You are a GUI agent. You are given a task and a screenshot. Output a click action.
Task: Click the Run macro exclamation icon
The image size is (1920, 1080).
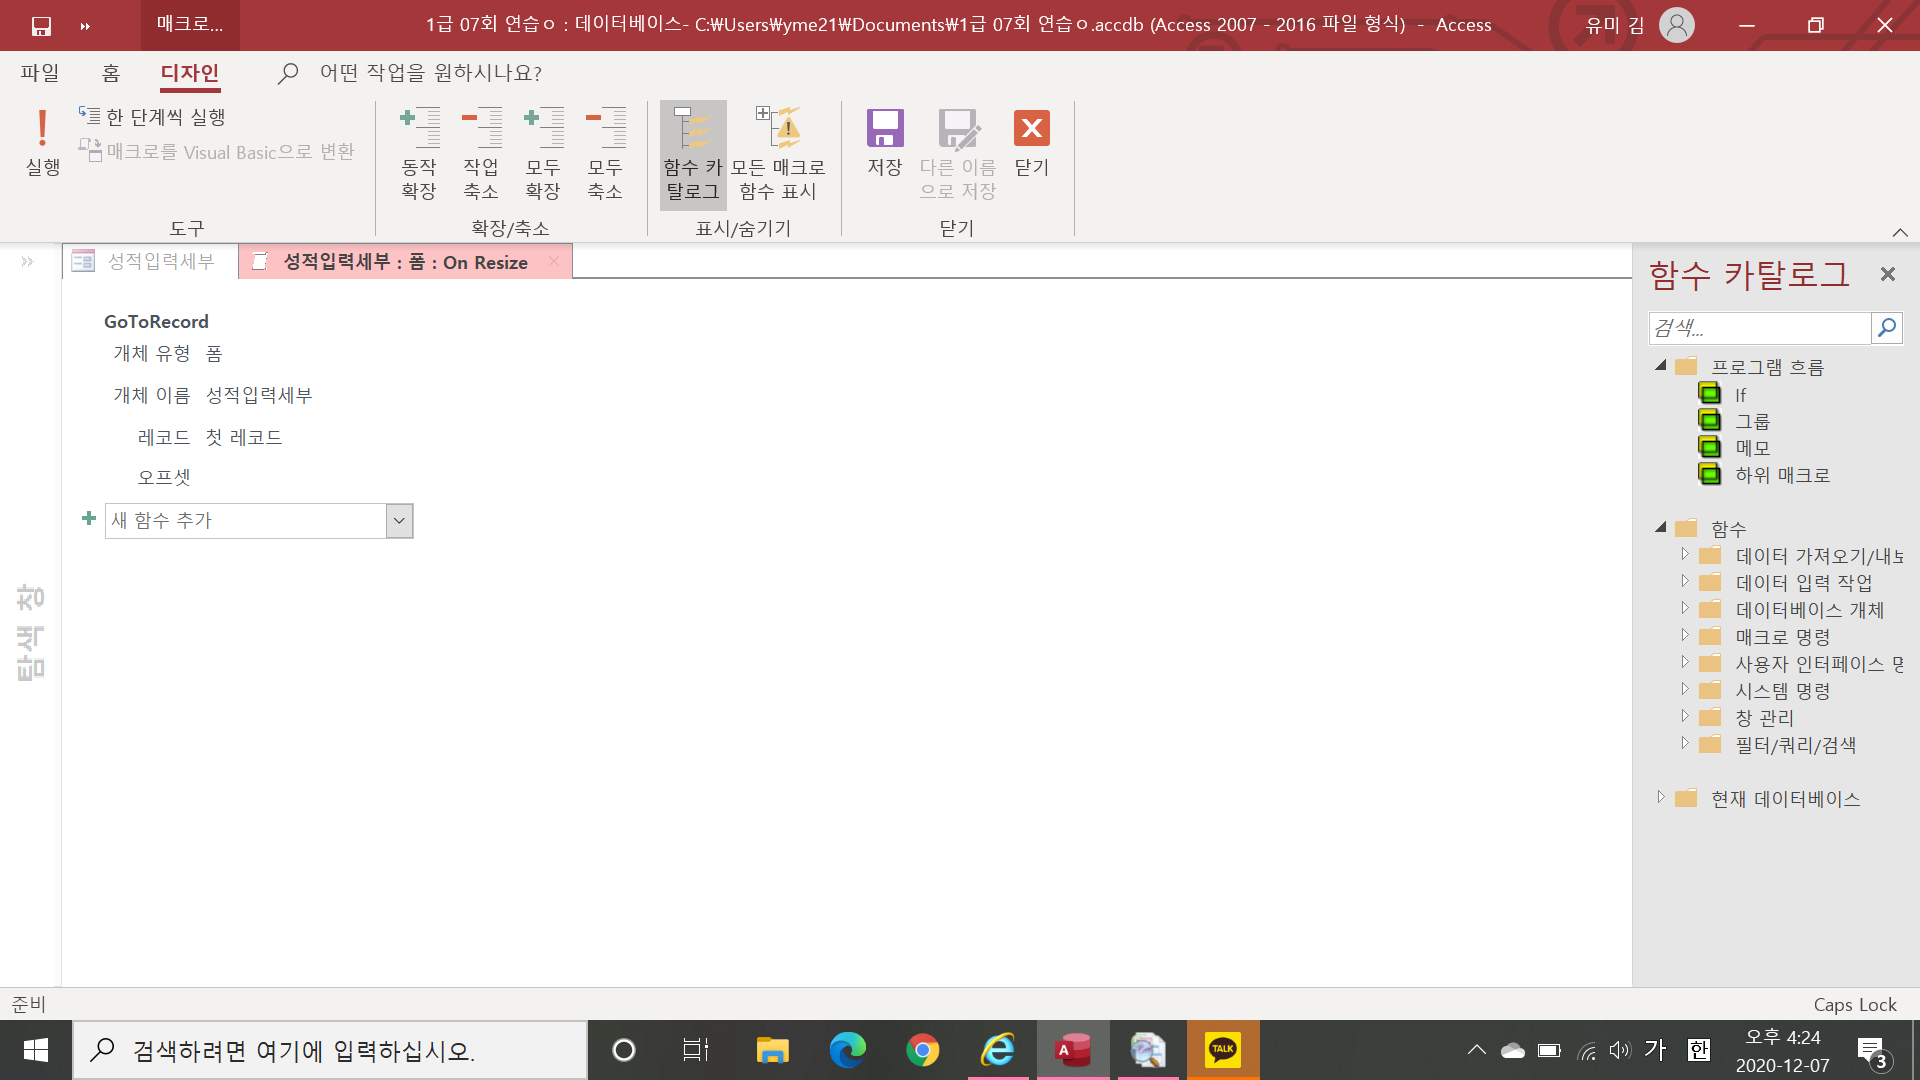42,130
